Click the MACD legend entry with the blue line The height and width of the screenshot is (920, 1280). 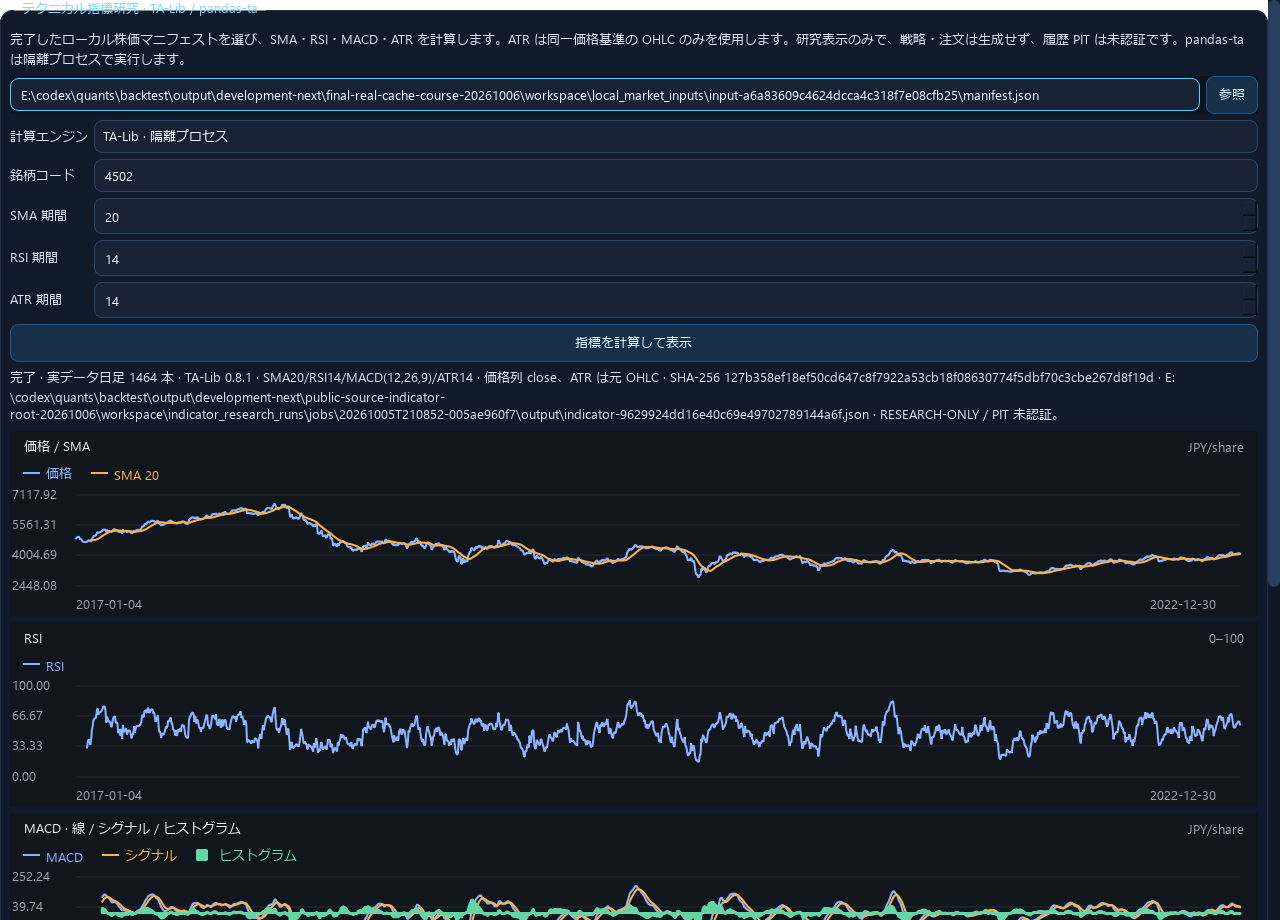pyautogui.click(x=54, y=857)
